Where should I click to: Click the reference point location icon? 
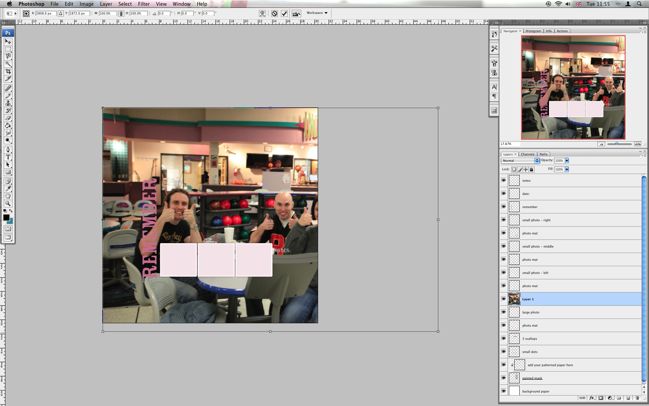(26, 13)
